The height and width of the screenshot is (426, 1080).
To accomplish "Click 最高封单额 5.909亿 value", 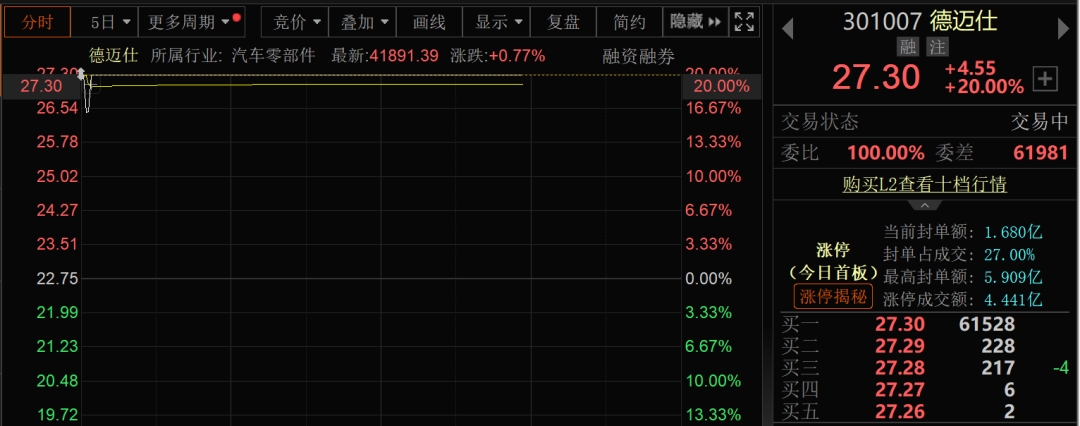I will point(1013,278).
